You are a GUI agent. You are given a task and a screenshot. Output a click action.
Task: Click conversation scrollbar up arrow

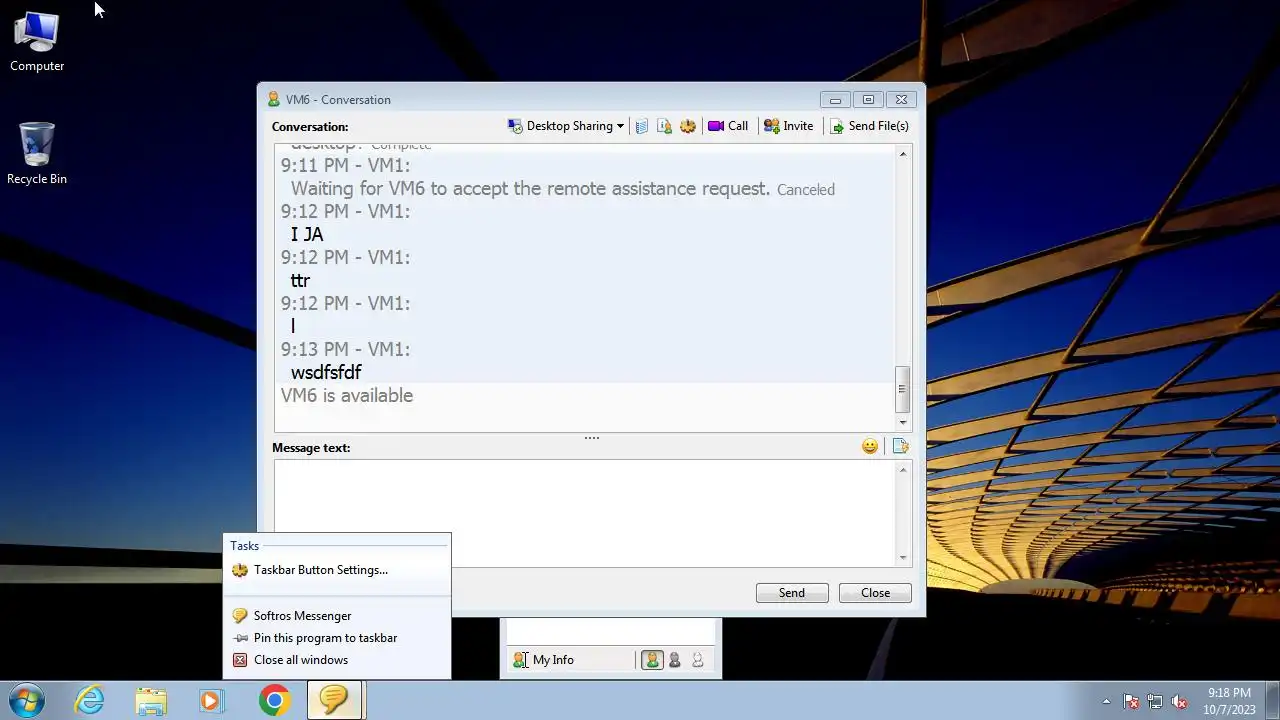click(x=903, y=153)
